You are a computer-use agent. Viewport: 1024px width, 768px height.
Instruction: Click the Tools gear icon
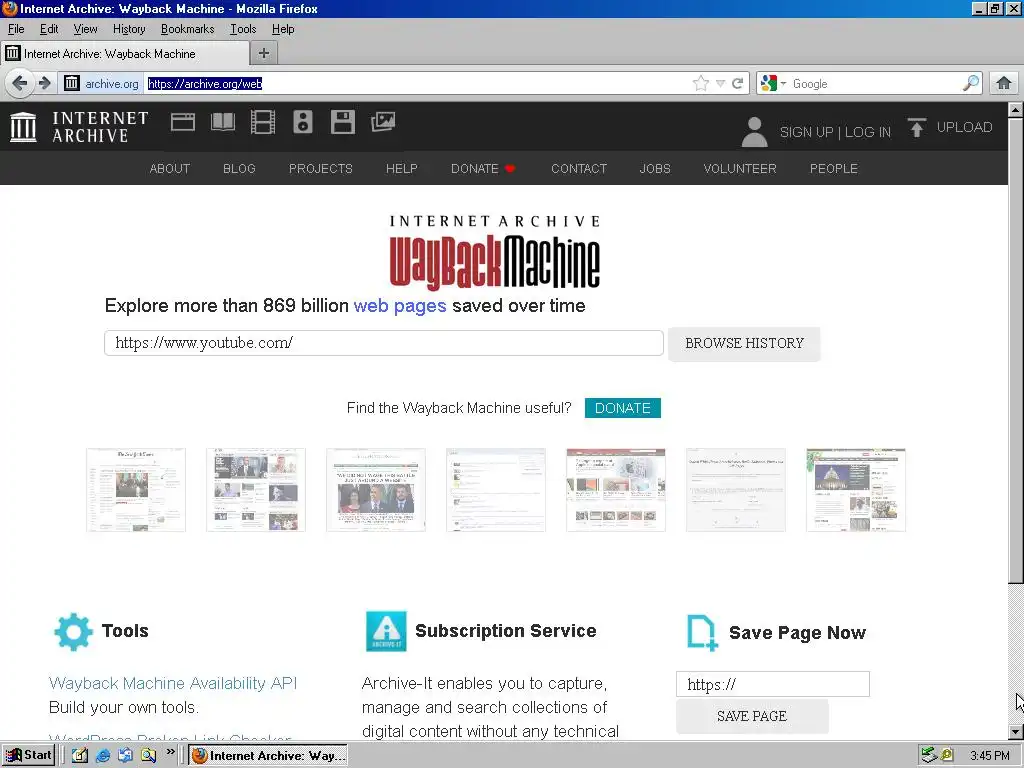pyautogui.click(x=73, y=632)
